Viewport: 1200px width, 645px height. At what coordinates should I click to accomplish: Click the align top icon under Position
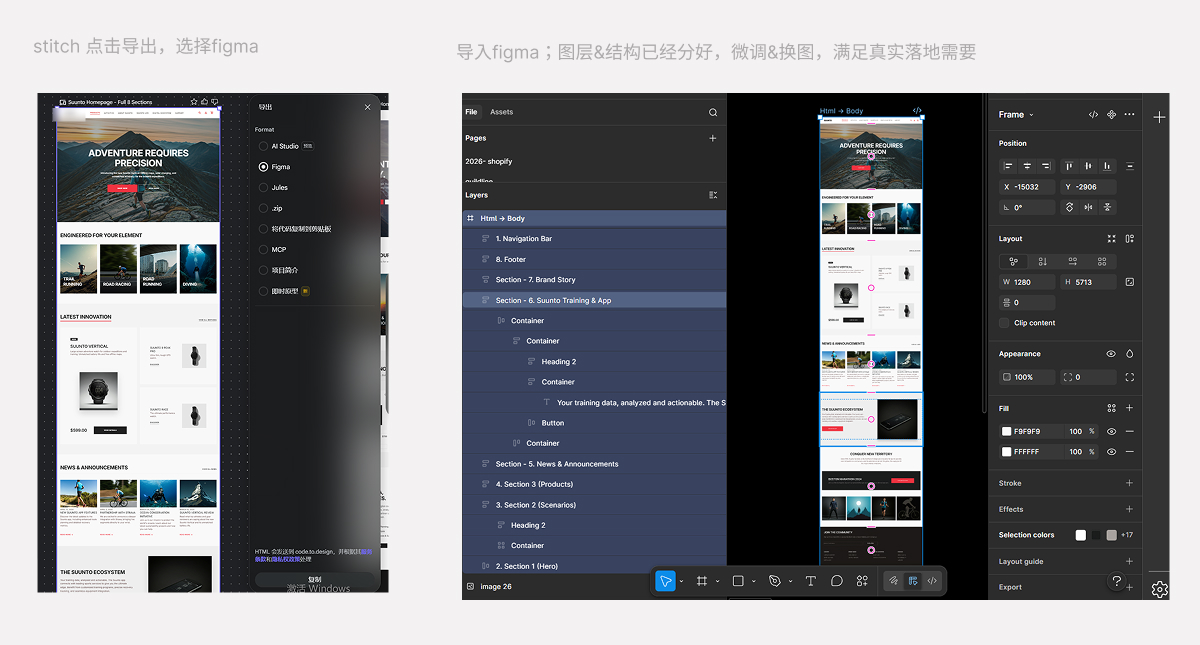[x=1069, y=166]
